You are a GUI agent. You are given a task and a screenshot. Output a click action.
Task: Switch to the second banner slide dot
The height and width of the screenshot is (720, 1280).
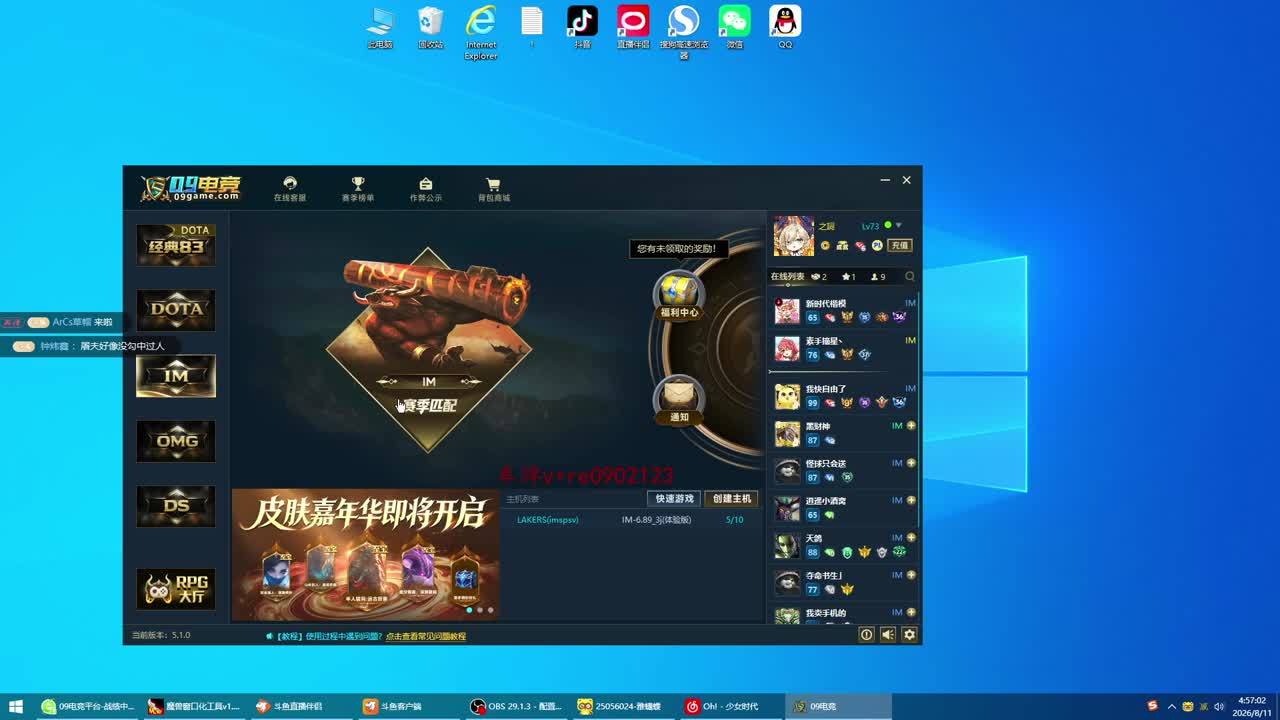(480, 609)
